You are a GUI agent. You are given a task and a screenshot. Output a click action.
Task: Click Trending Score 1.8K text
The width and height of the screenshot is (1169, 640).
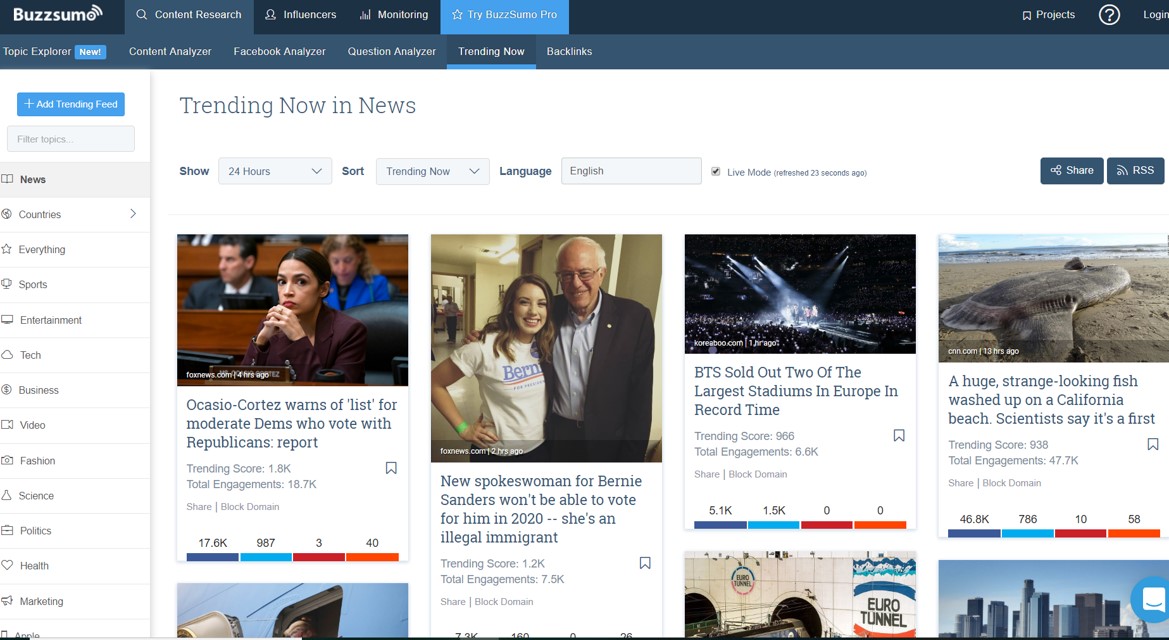pyautogui.click(x=239, y=468)
